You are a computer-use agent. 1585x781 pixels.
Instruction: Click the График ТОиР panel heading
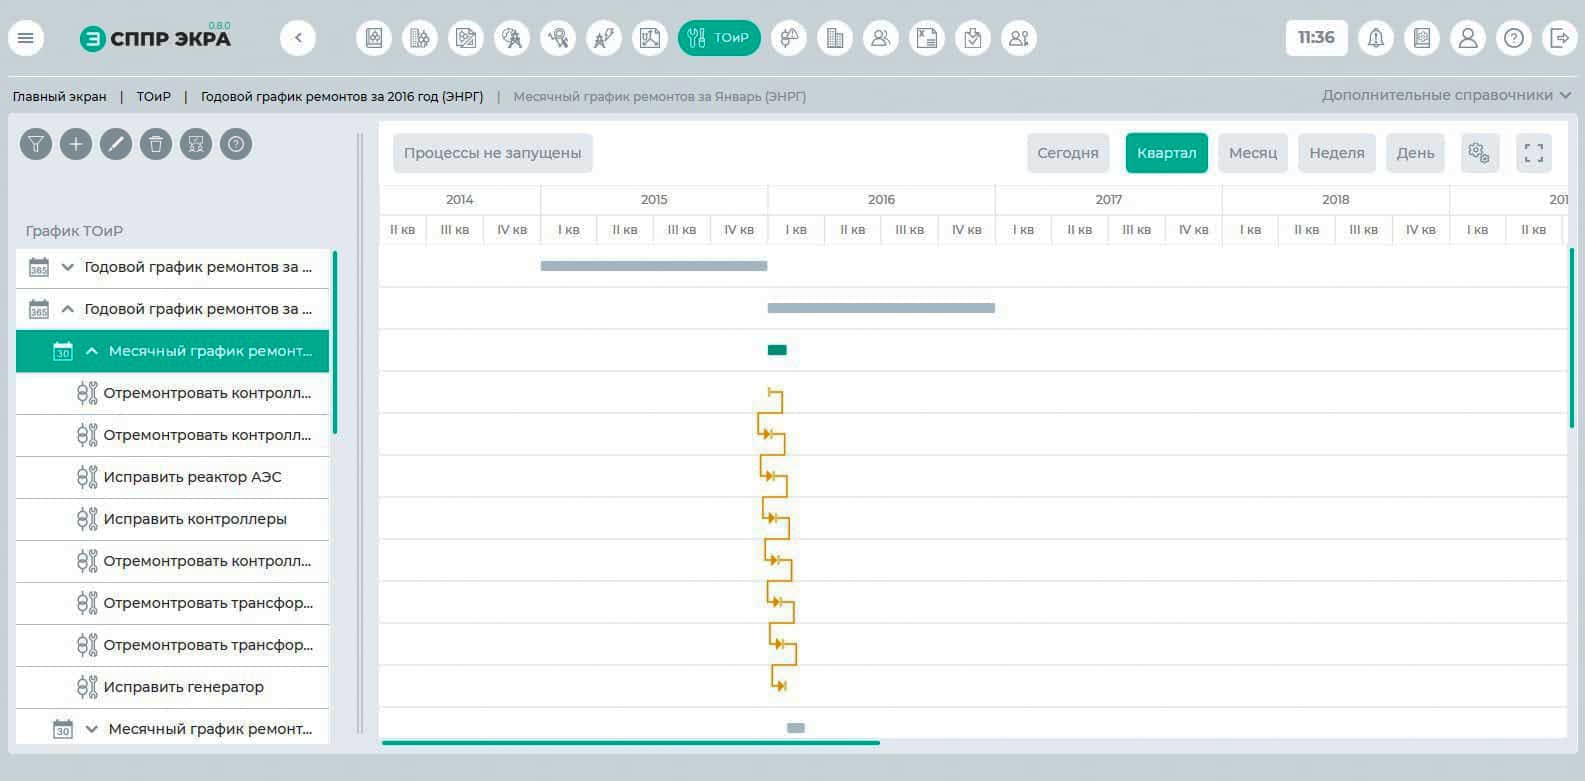pyautogui.click(x=74, y=231)
